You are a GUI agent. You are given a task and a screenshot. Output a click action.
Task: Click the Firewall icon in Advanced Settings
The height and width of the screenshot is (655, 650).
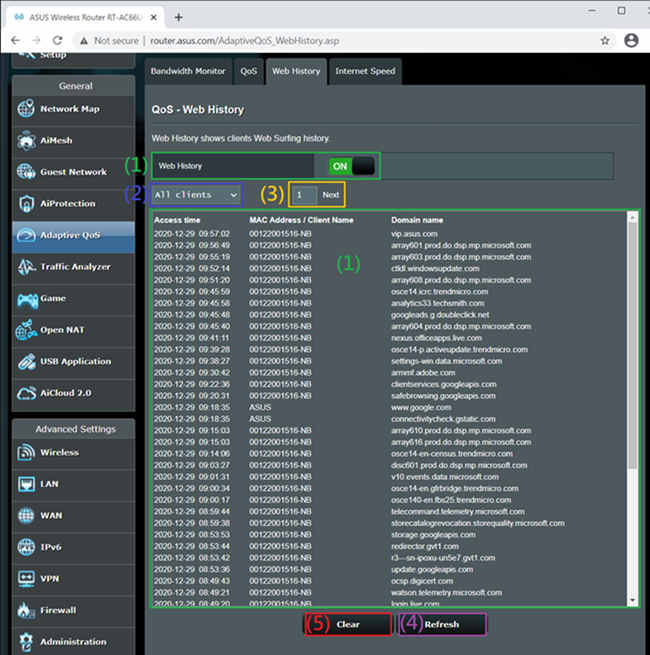pos(26,610)
